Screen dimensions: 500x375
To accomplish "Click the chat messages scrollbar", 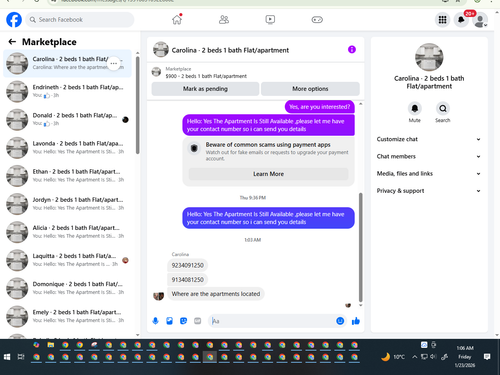I will tap(360, 247).
